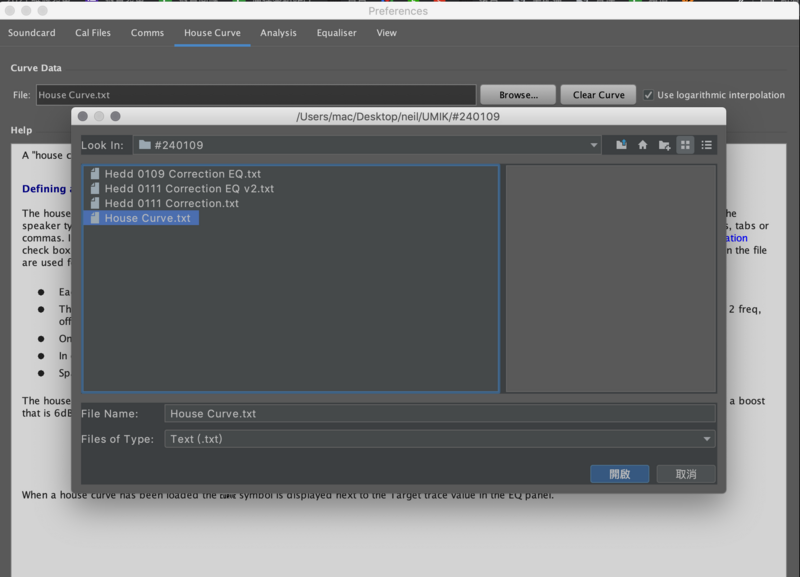
Task: Click the File Name input field
Action: [440, 413]
